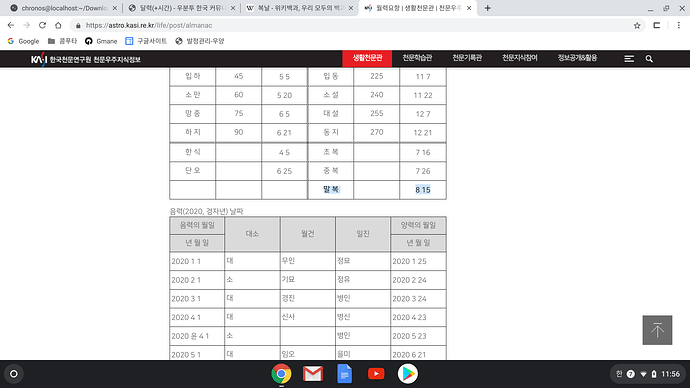Open Gmane bookmark
The width and height of the screenshot is (690, 388).
[101, 41]
